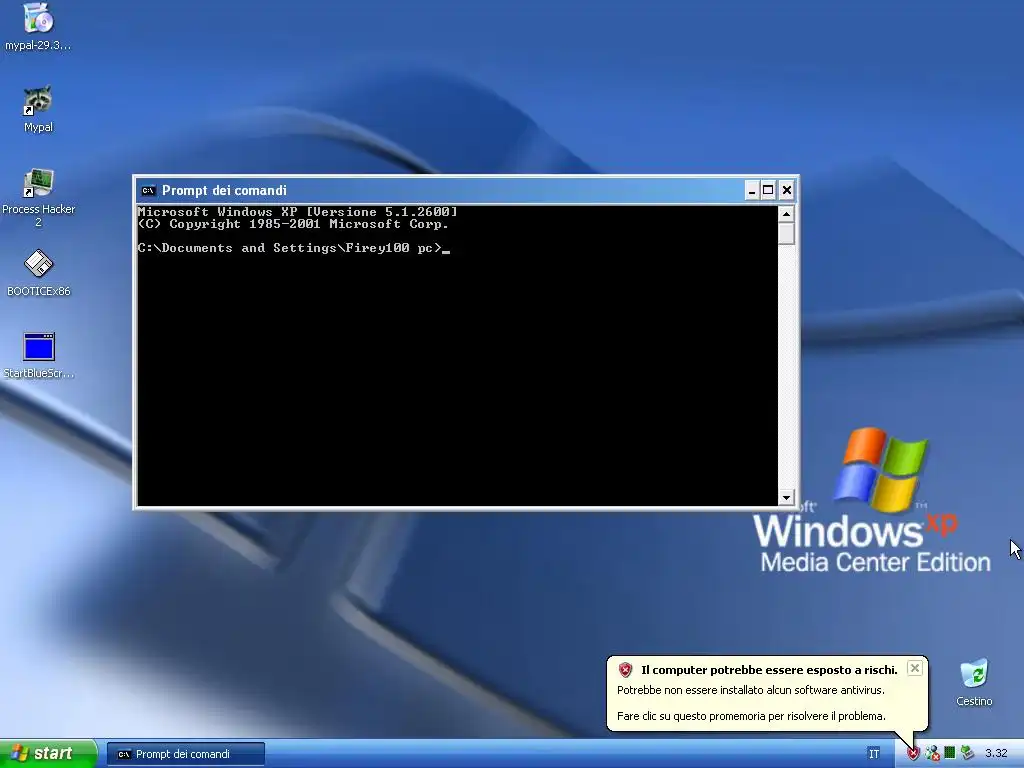
Task: Close the Prompt dei comandi window
Action: pyautogui.click(x=786, y=191)
